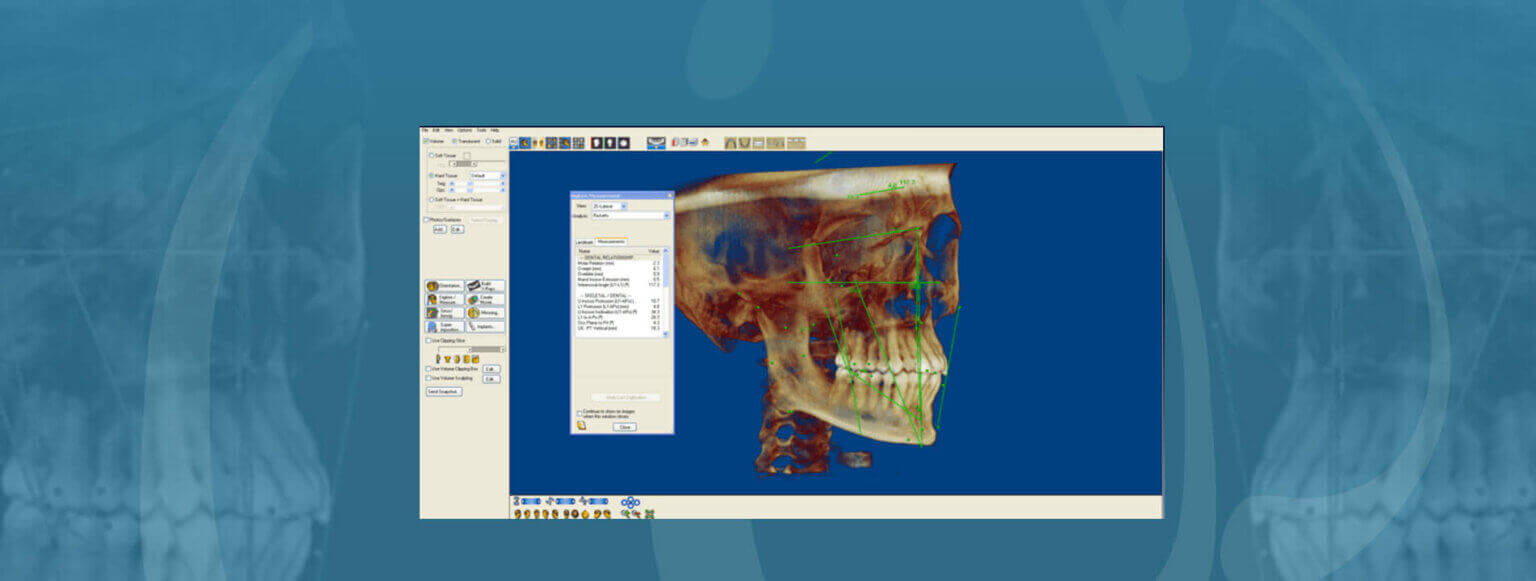Select the Hard Tissue radio button
The width and height of the screenshot is (1536, 581).
pyautogui.click(x=432, y=175)
